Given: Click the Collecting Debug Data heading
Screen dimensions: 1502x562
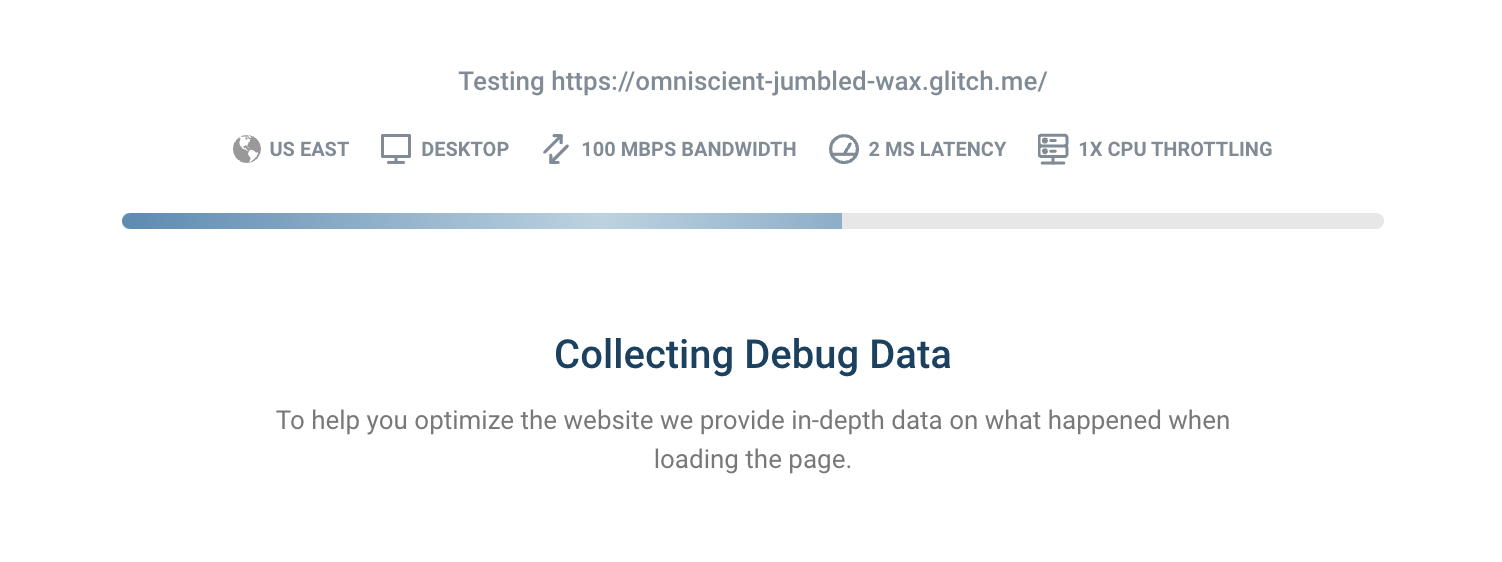Looking at the screenshot, I should 752,355.
